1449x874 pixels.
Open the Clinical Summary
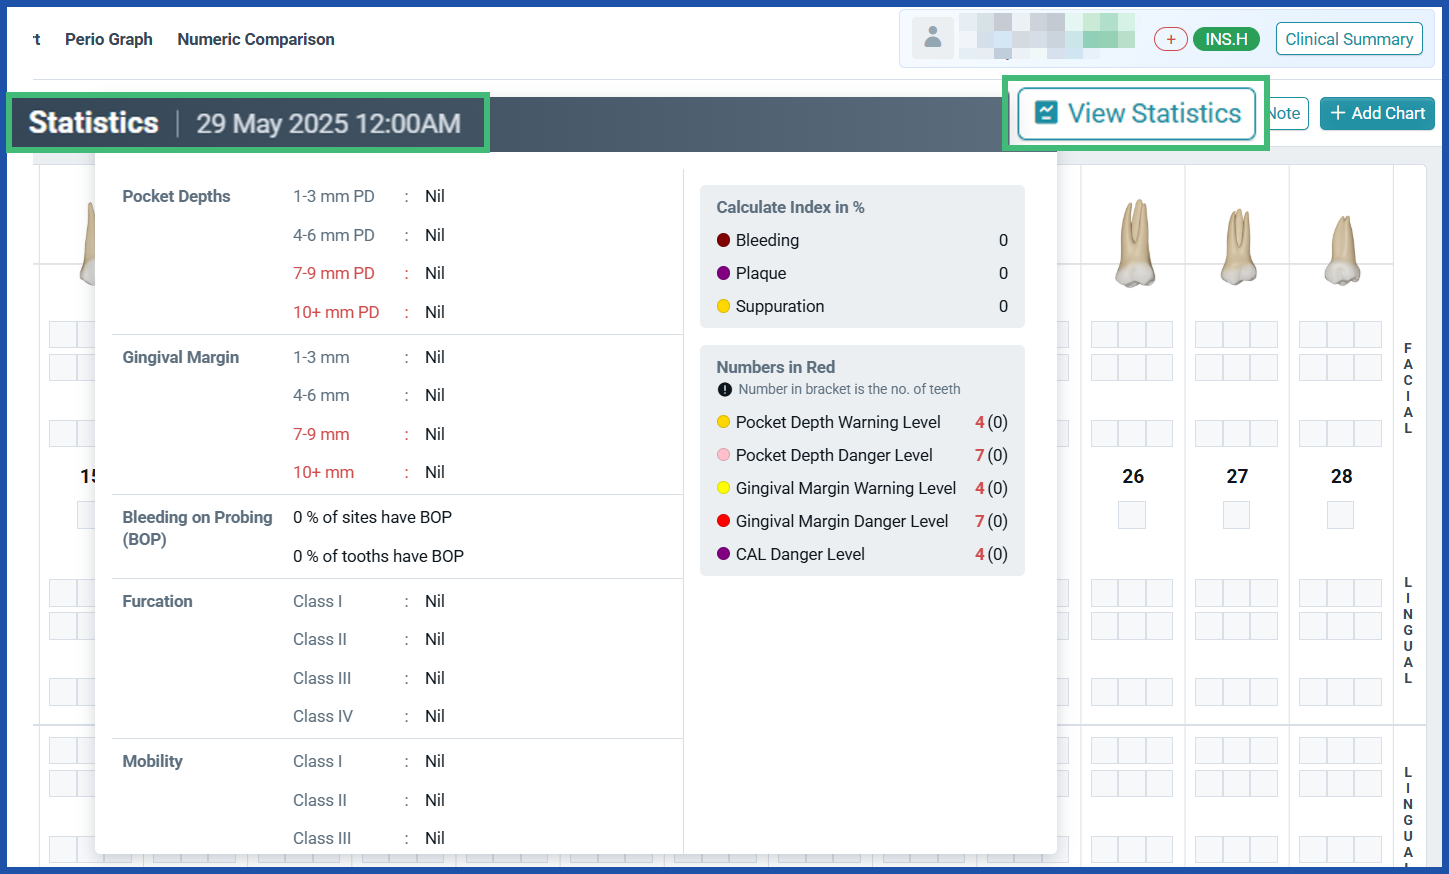pyautogui.click(x=1349, y=38)
